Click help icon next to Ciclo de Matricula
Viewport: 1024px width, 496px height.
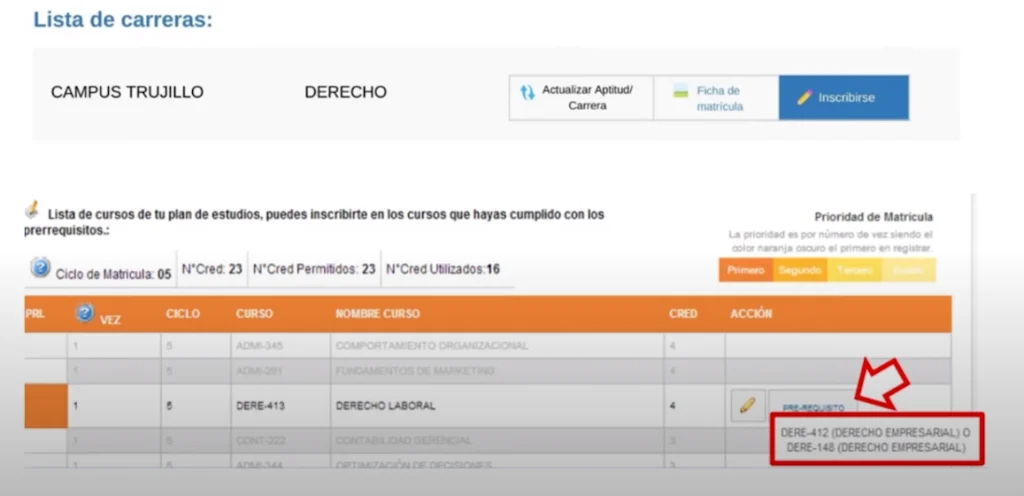(40, 268)
